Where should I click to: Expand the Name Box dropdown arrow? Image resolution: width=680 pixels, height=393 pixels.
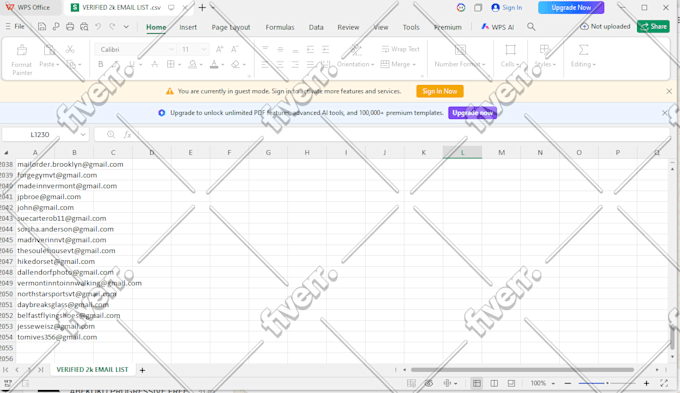click(82, 134)
